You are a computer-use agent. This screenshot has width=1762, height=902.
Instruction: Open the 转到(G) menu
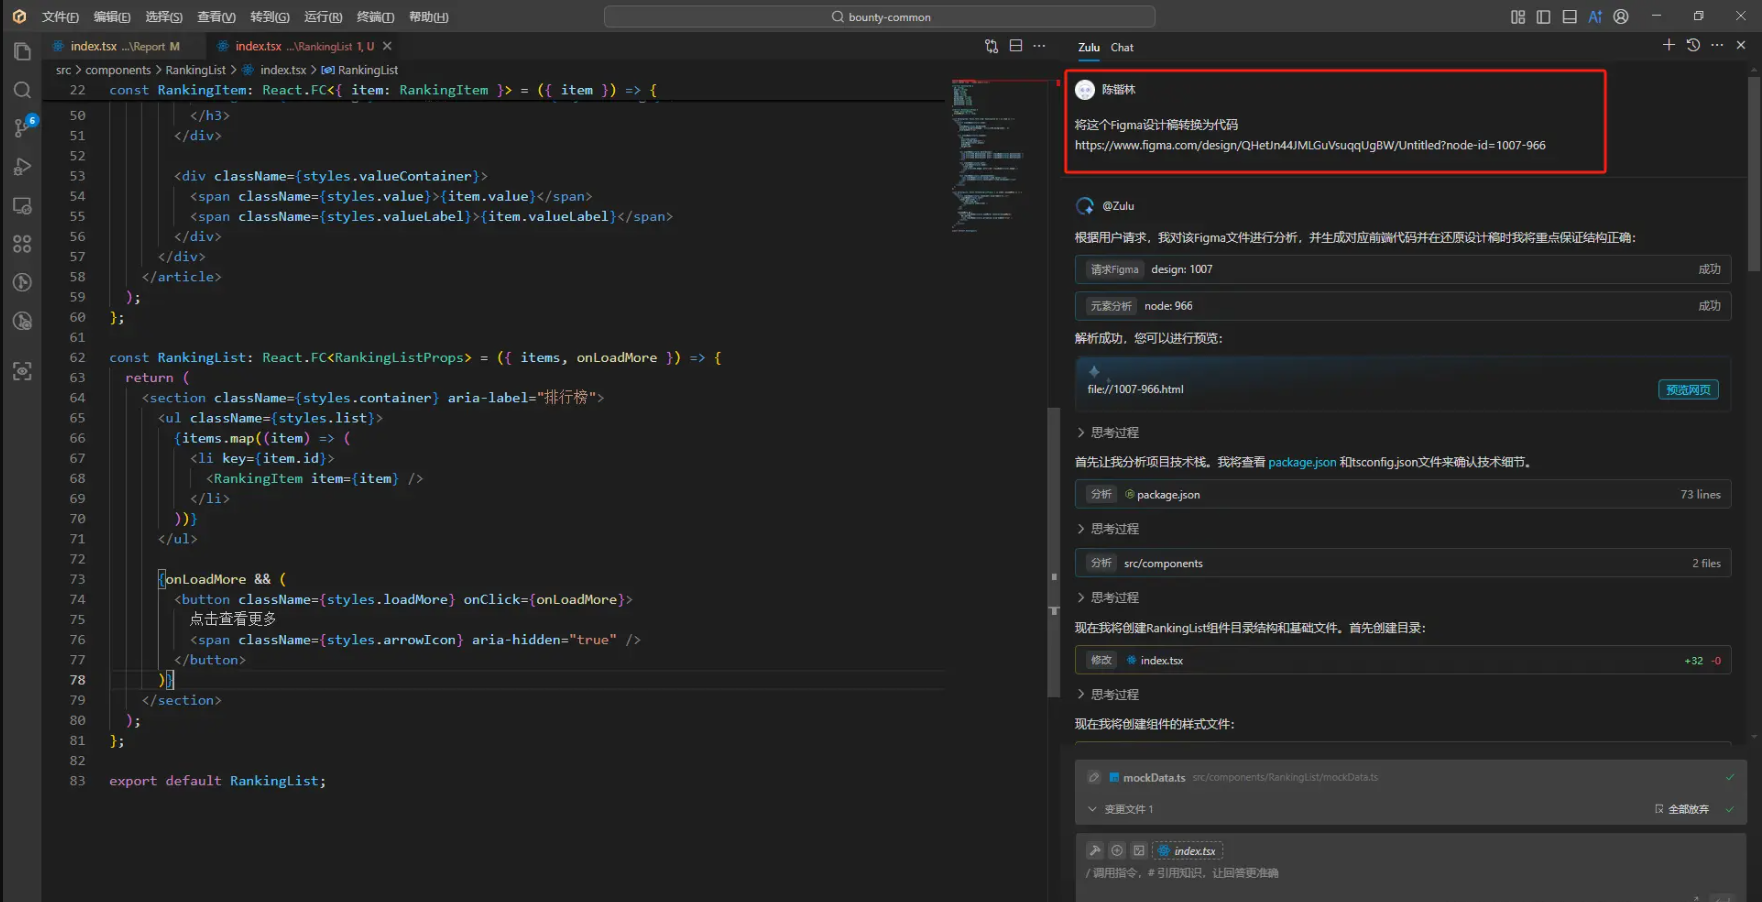(x=270, y=17)
